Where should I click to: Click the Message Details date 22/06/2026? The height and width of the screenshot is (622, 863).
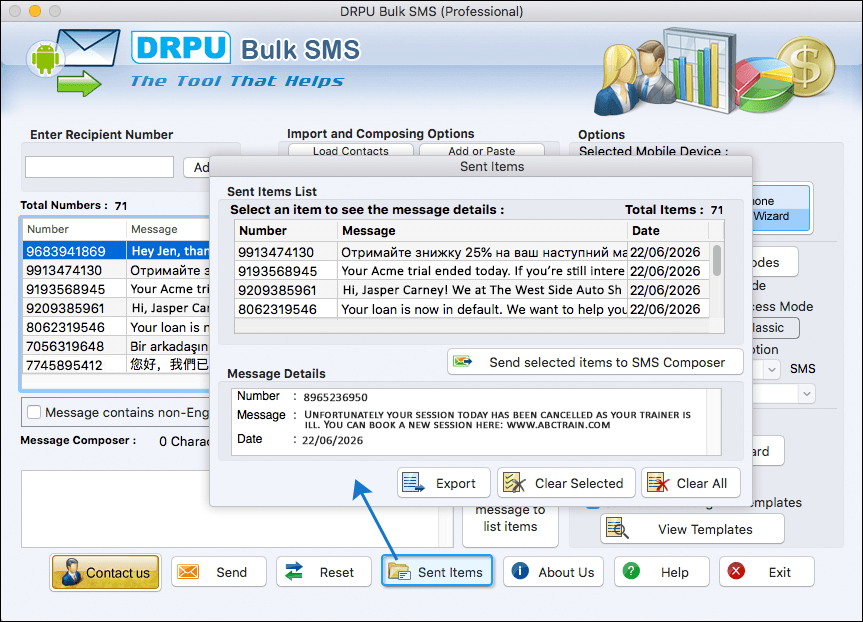tap(332, 440)
